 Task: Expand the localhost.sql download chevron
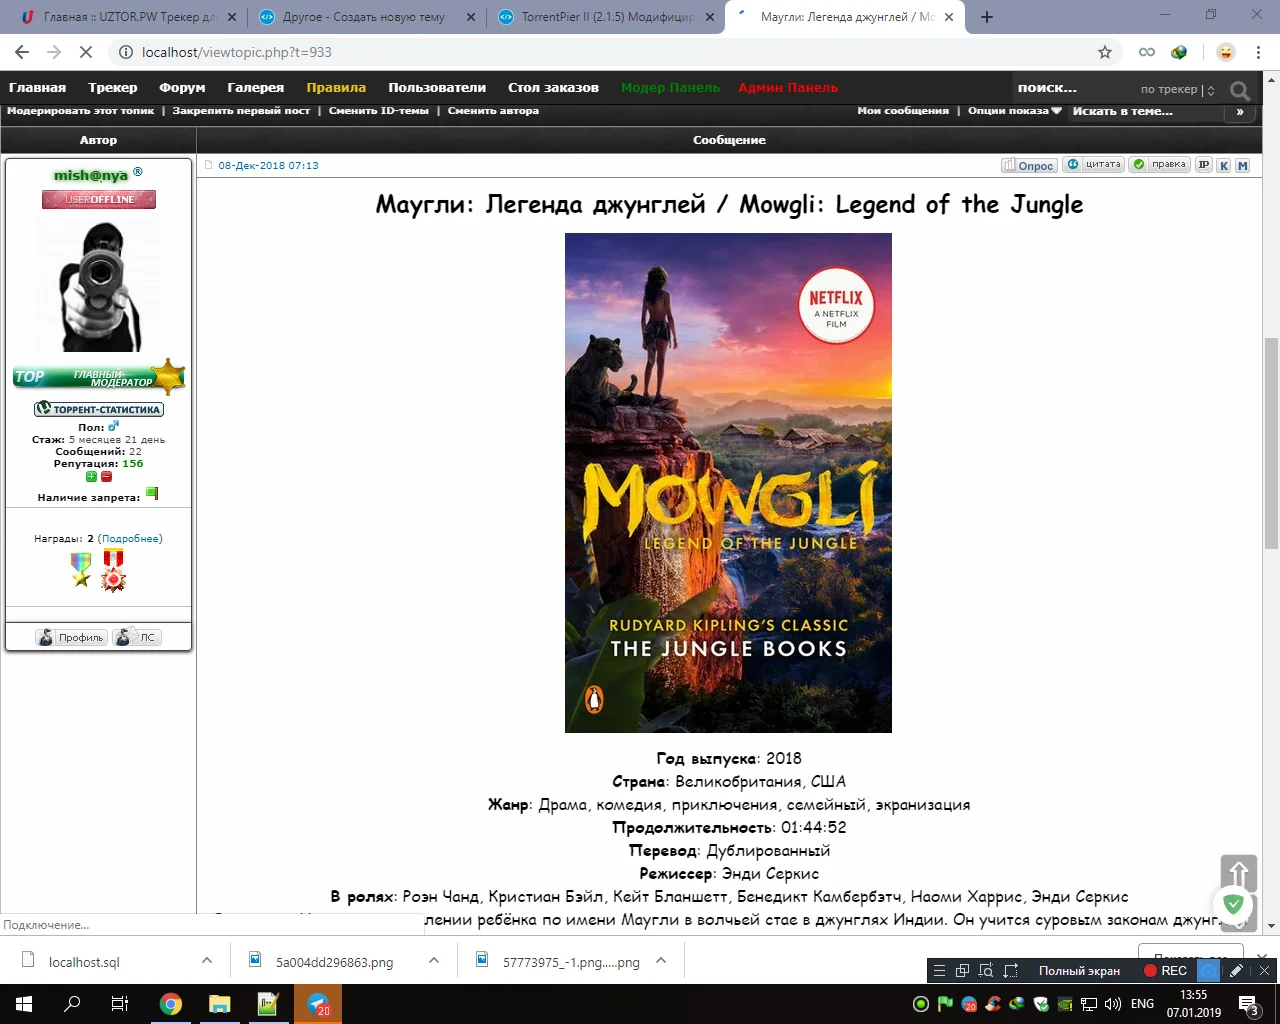(x=207, y=960)
